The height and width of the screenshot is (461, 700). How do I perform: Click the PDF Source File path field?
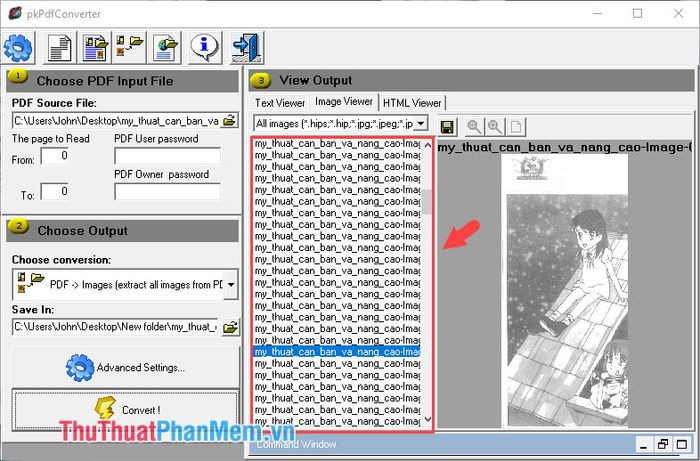click(x=117, y=120)
